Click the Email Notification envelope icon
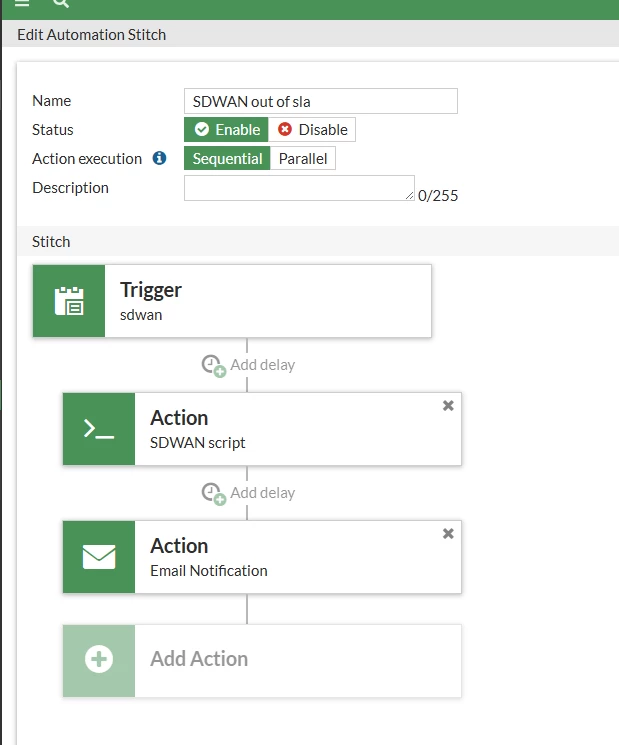The image size is (619, 745). (99, 557)
